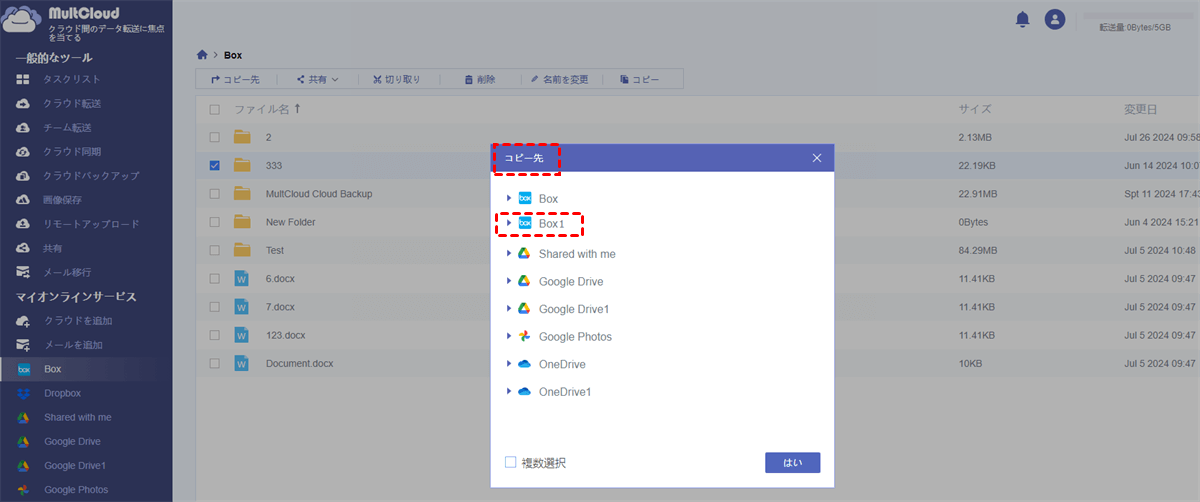Click the 名前を変更 toolbar button
Image resolution: width=1200 pixels, height=502 pixels.
tap(559, 79)
